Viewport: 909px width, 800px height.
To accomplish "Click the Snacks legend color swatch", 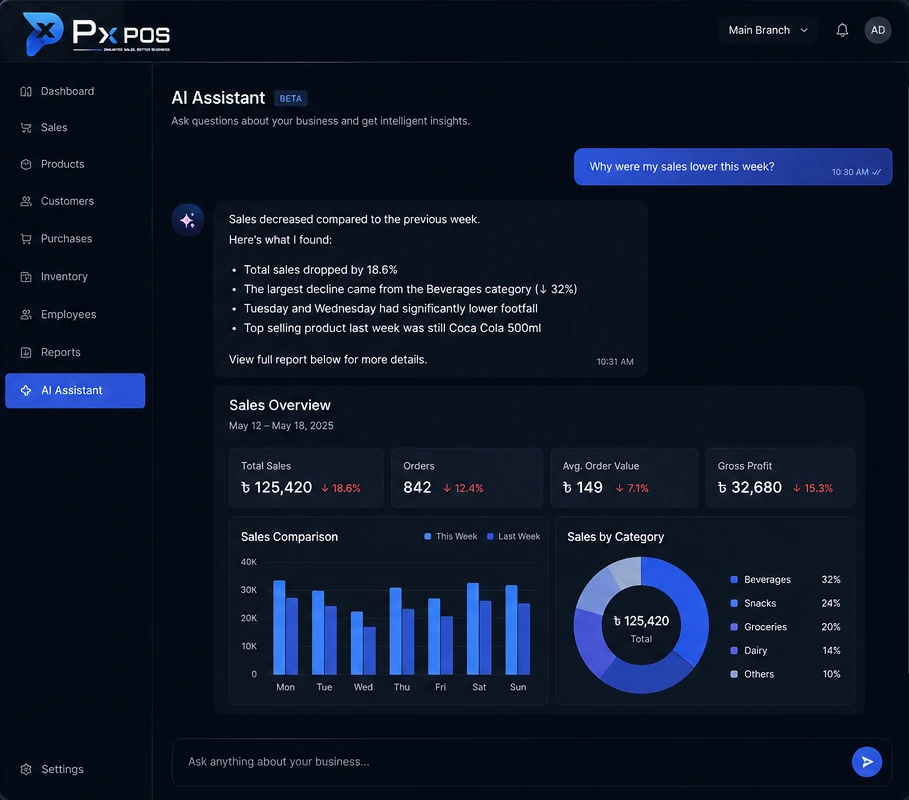I will click(734, 603).
